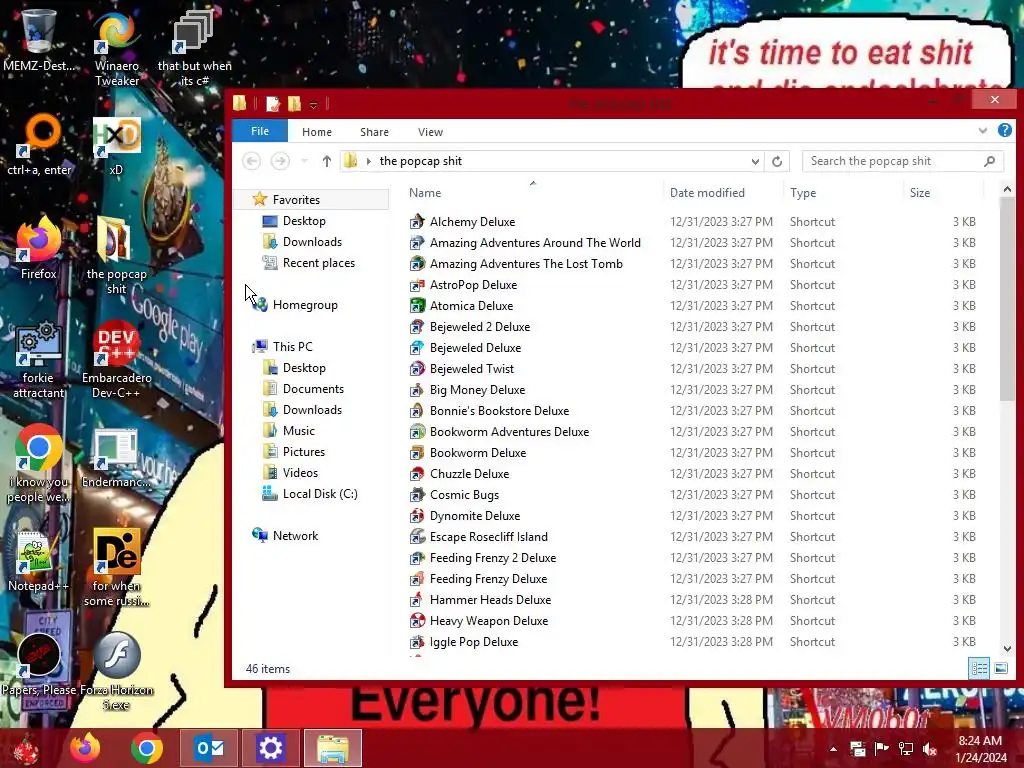Select Feeding Frenzy 2 Deluxe shortcut
1024x768 pixels.
[x=492, y=558]
